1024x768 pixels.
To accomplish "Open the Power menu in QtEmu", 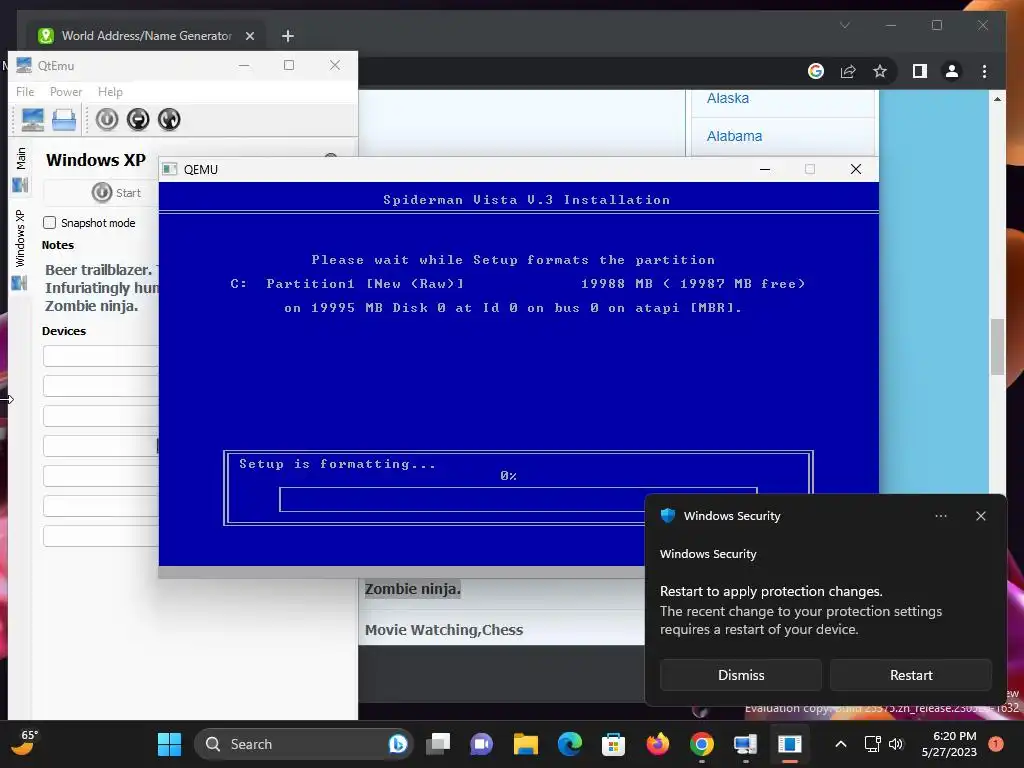I will point(66,92).
